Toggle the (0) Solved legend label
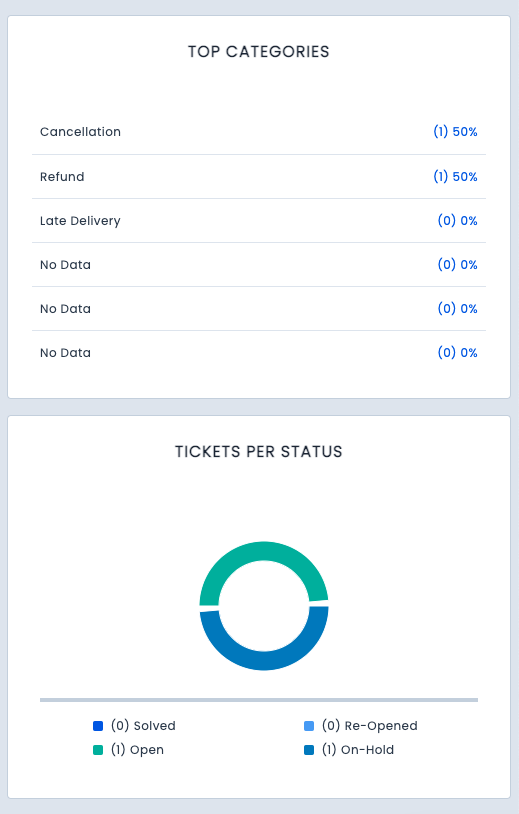 point(143,726)
